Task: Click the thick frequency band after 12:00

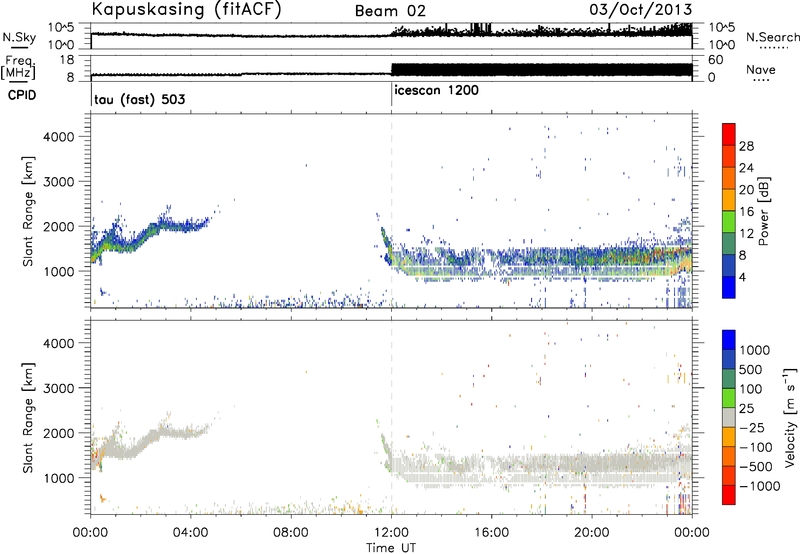Action: click(542, 69)
